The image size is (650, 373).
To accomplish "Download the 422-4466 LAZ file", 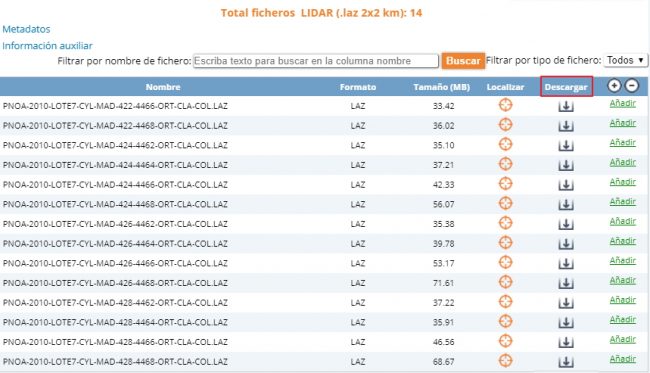I will 566,106.
